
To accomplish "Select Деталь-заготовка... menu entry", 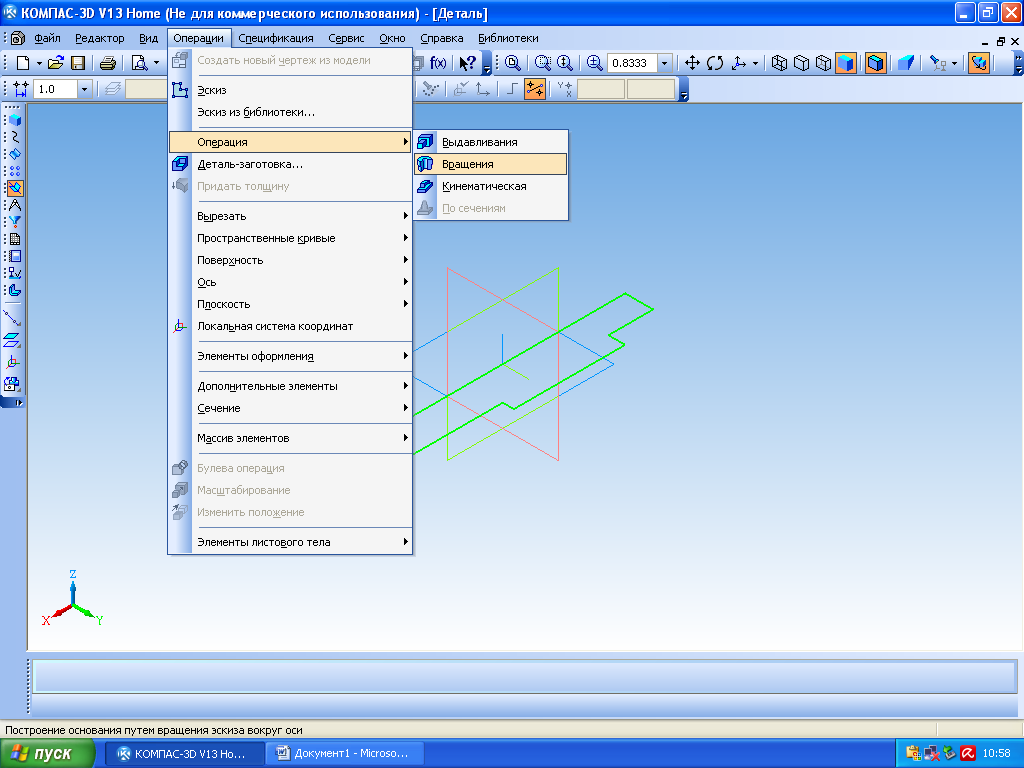I will pos(290,164).
